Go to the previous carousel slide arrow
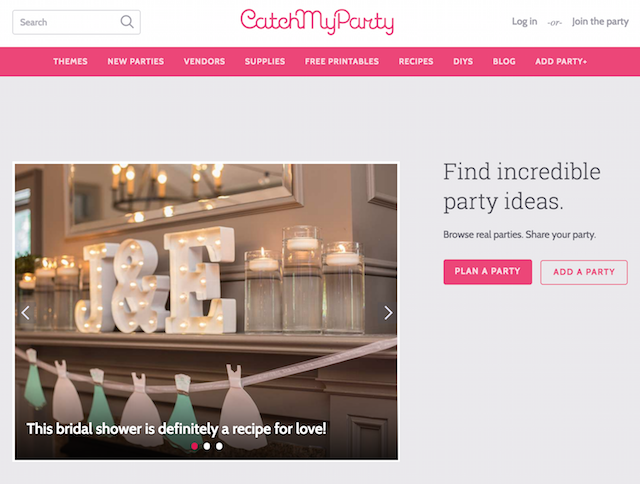The image size is (640, 484). tap(26, 313)
